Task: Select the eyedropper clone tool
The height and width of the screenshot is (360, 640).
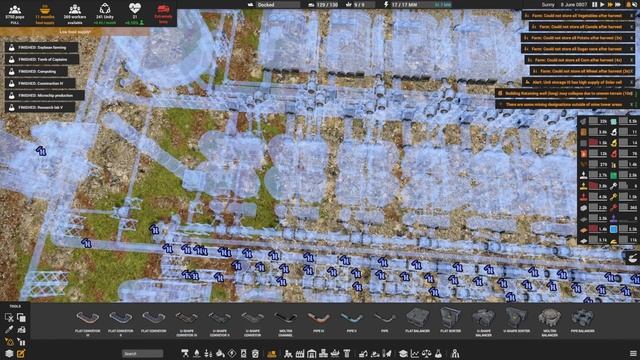Action: point(9,329)
